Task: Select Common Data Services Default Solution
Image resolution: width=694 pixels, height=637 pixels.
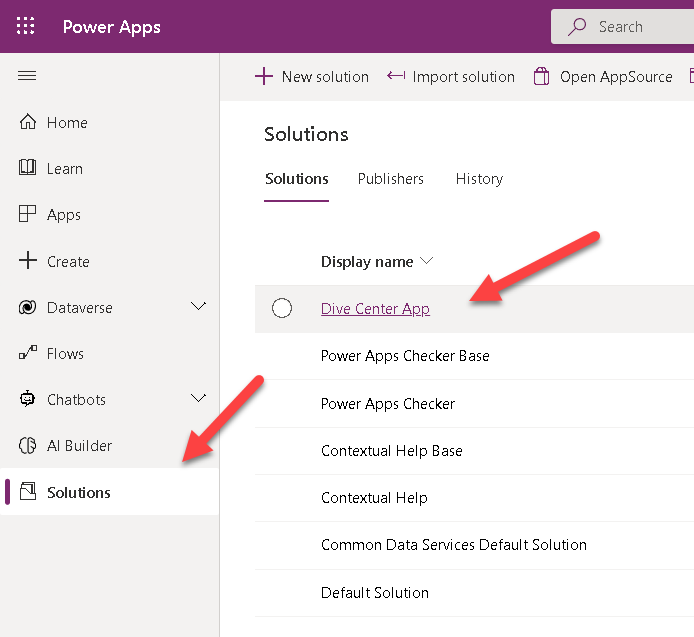Action: pos(474,545)
